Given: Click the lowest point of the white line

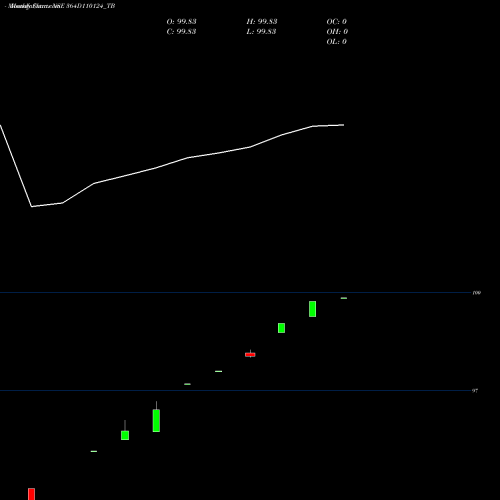Looking at the screenshot, I should click(32, 207).
